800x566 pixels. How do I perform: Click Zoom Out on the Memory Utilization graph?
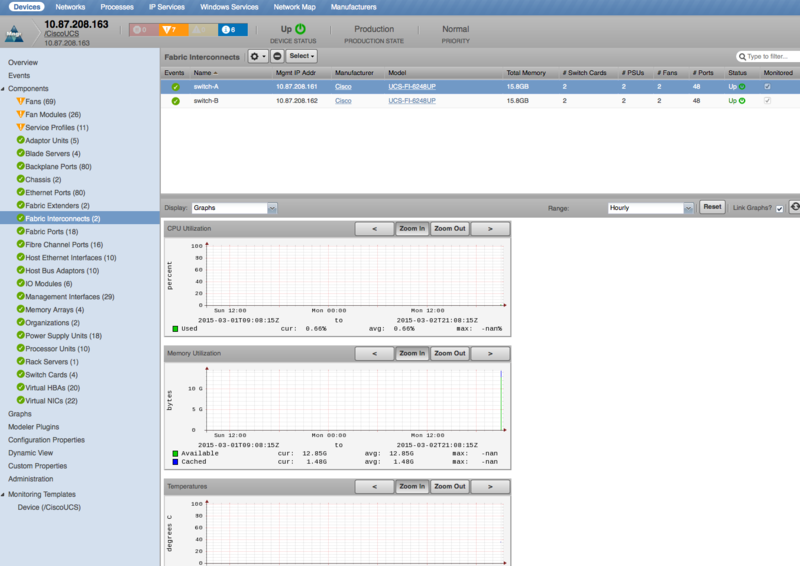coord(449,353)
